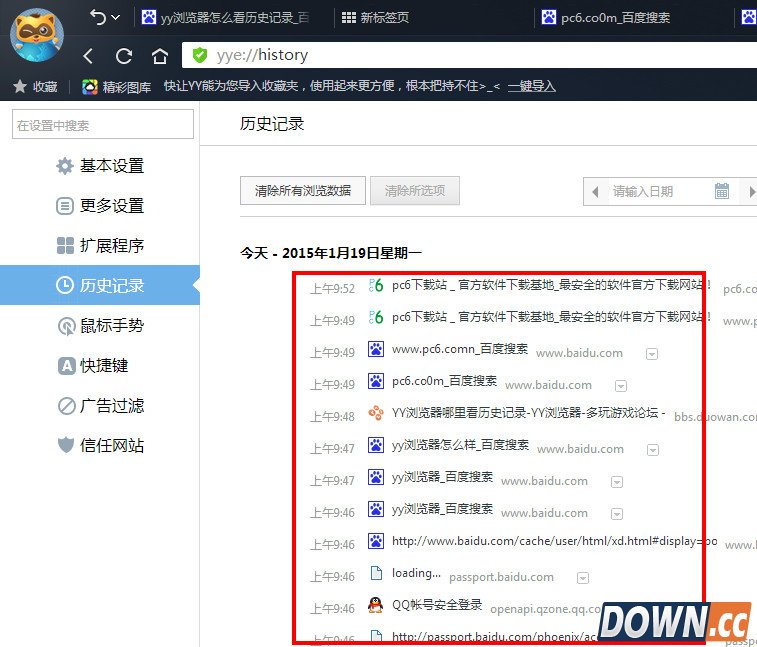Open 信任网站 in the sidebar
The height and width of the screenshot is (647, 757).
(x=100, y=445)
